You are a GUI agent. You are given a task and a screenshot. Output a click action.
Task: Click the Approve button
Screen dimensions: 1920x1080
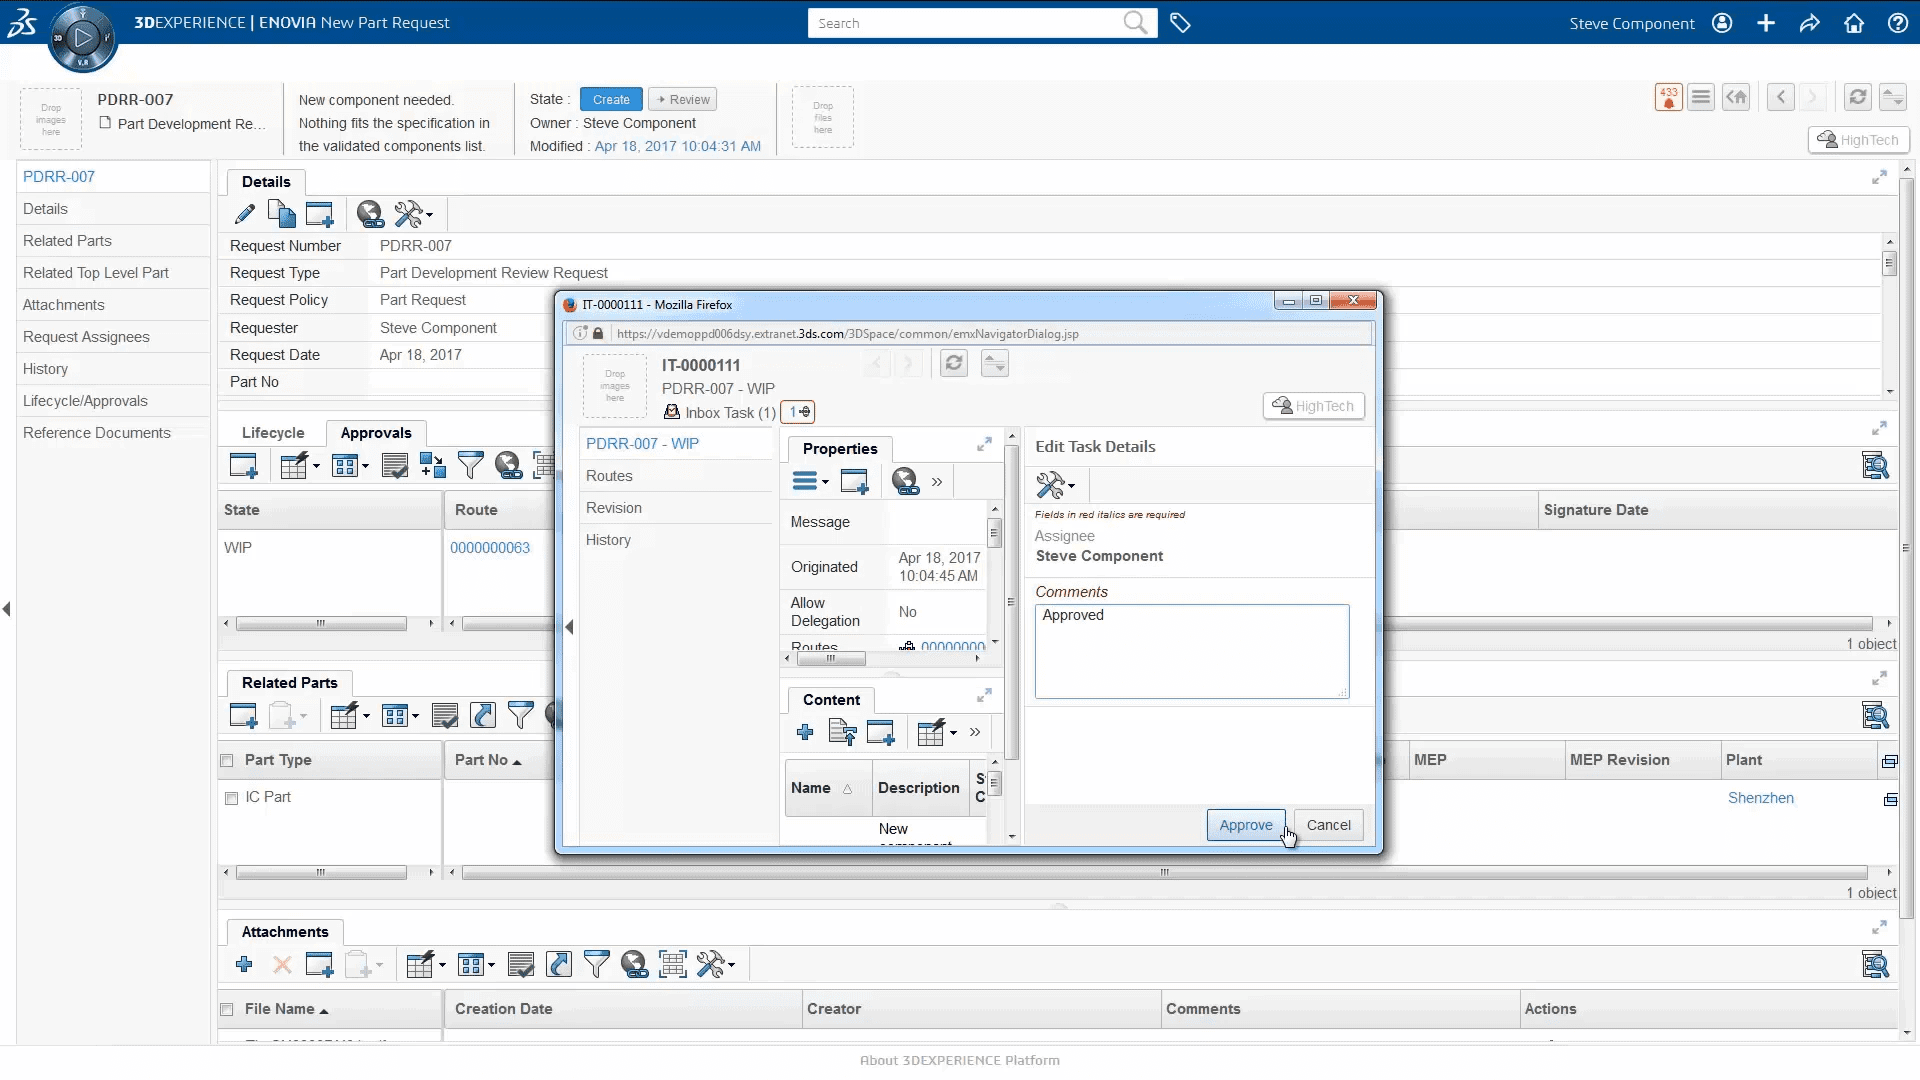(x=1245, y=825)
